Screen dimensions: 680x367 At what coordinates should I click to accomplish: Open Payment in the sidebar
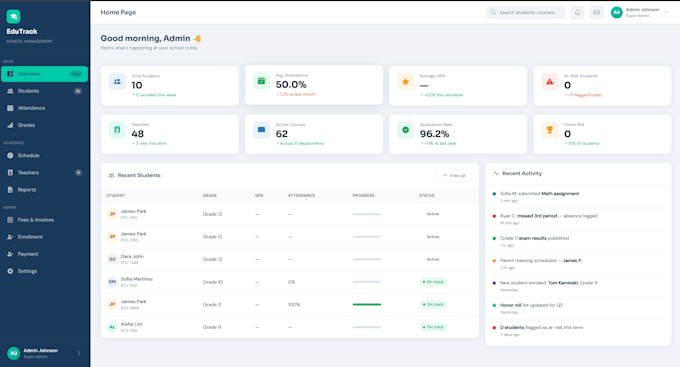(x=44, y=254)
